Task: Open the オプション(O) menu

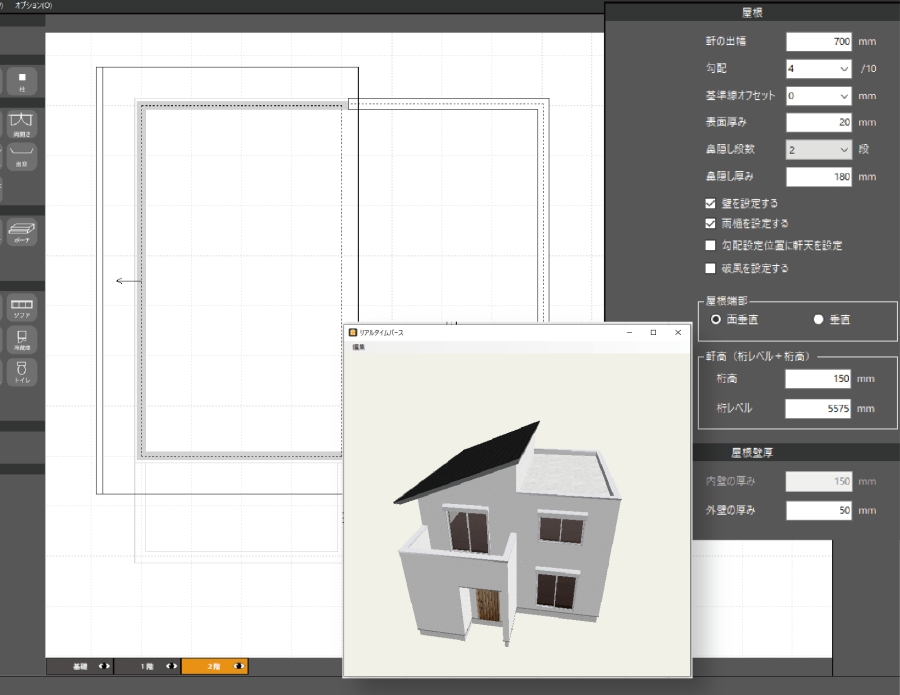Action: tap(33, 6)
